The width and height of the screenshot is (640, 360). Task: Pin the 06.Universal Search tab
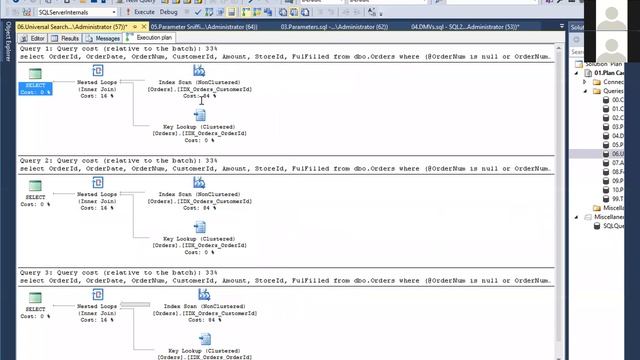135,27
